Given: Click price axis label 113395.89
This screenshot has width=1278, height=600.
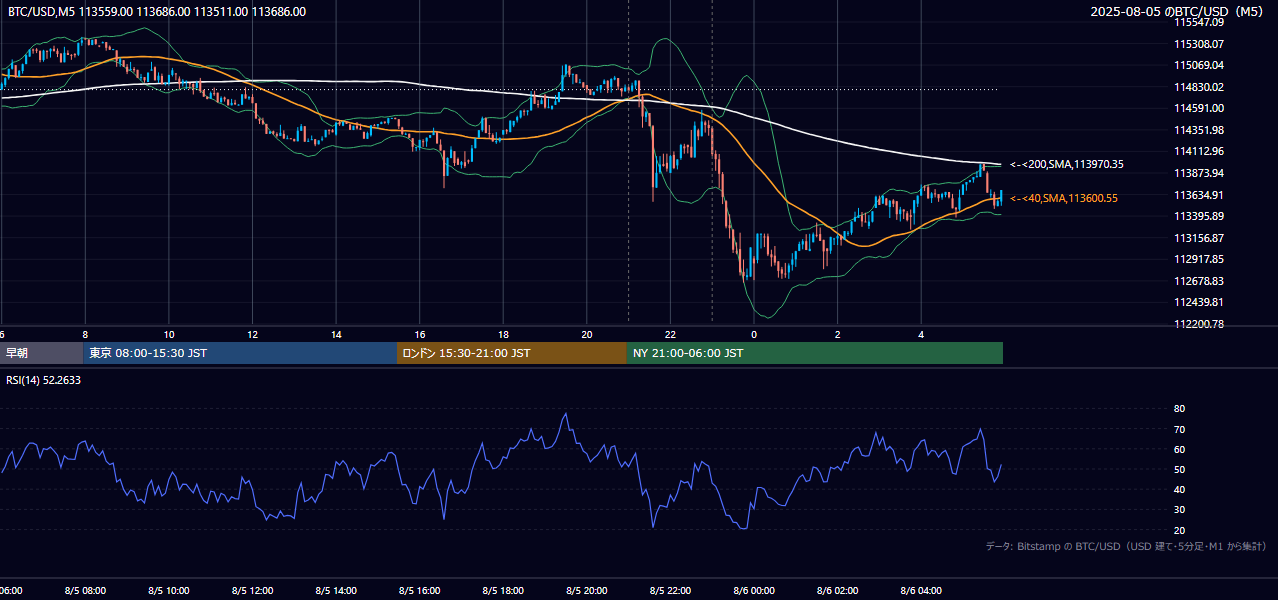Looking at the screenshot, I should click(1199, 216).
